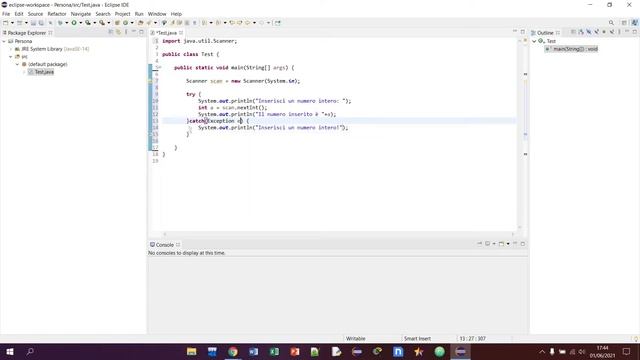Image resolution: width=640 pixels, height=360 pixels.
Task: Click the New Java Package icon
Action: [117, 23]
